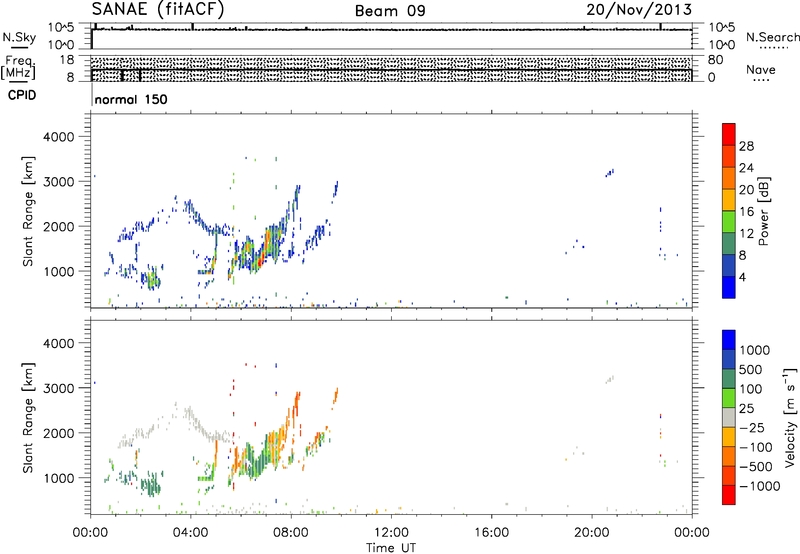The height and width of the screenshot is (554, 800).
Task: Click the Beam 09 label
Action: click(390, 11)
